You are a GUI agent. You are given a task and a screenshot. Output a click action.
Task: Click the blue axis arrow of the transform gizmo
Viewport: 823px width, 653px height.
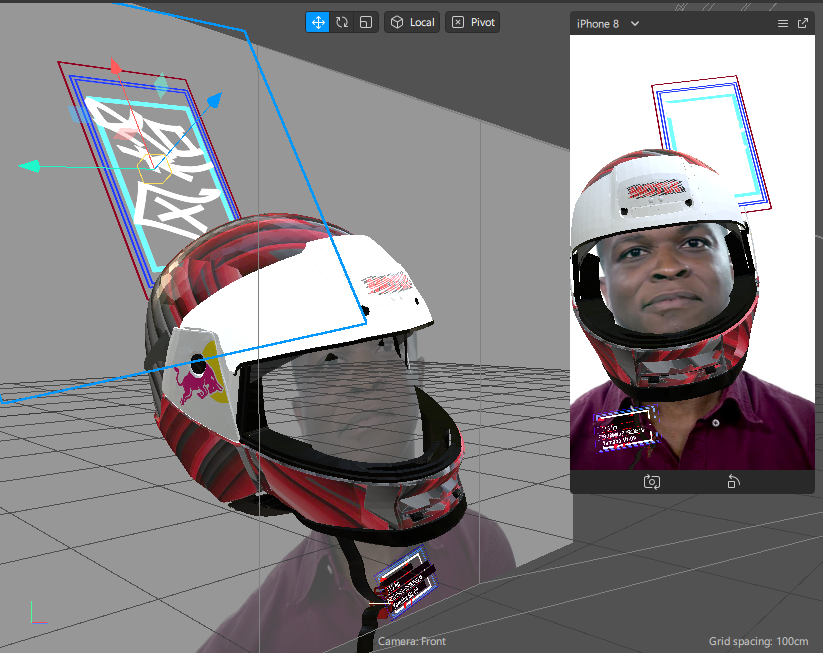(212, 98)
